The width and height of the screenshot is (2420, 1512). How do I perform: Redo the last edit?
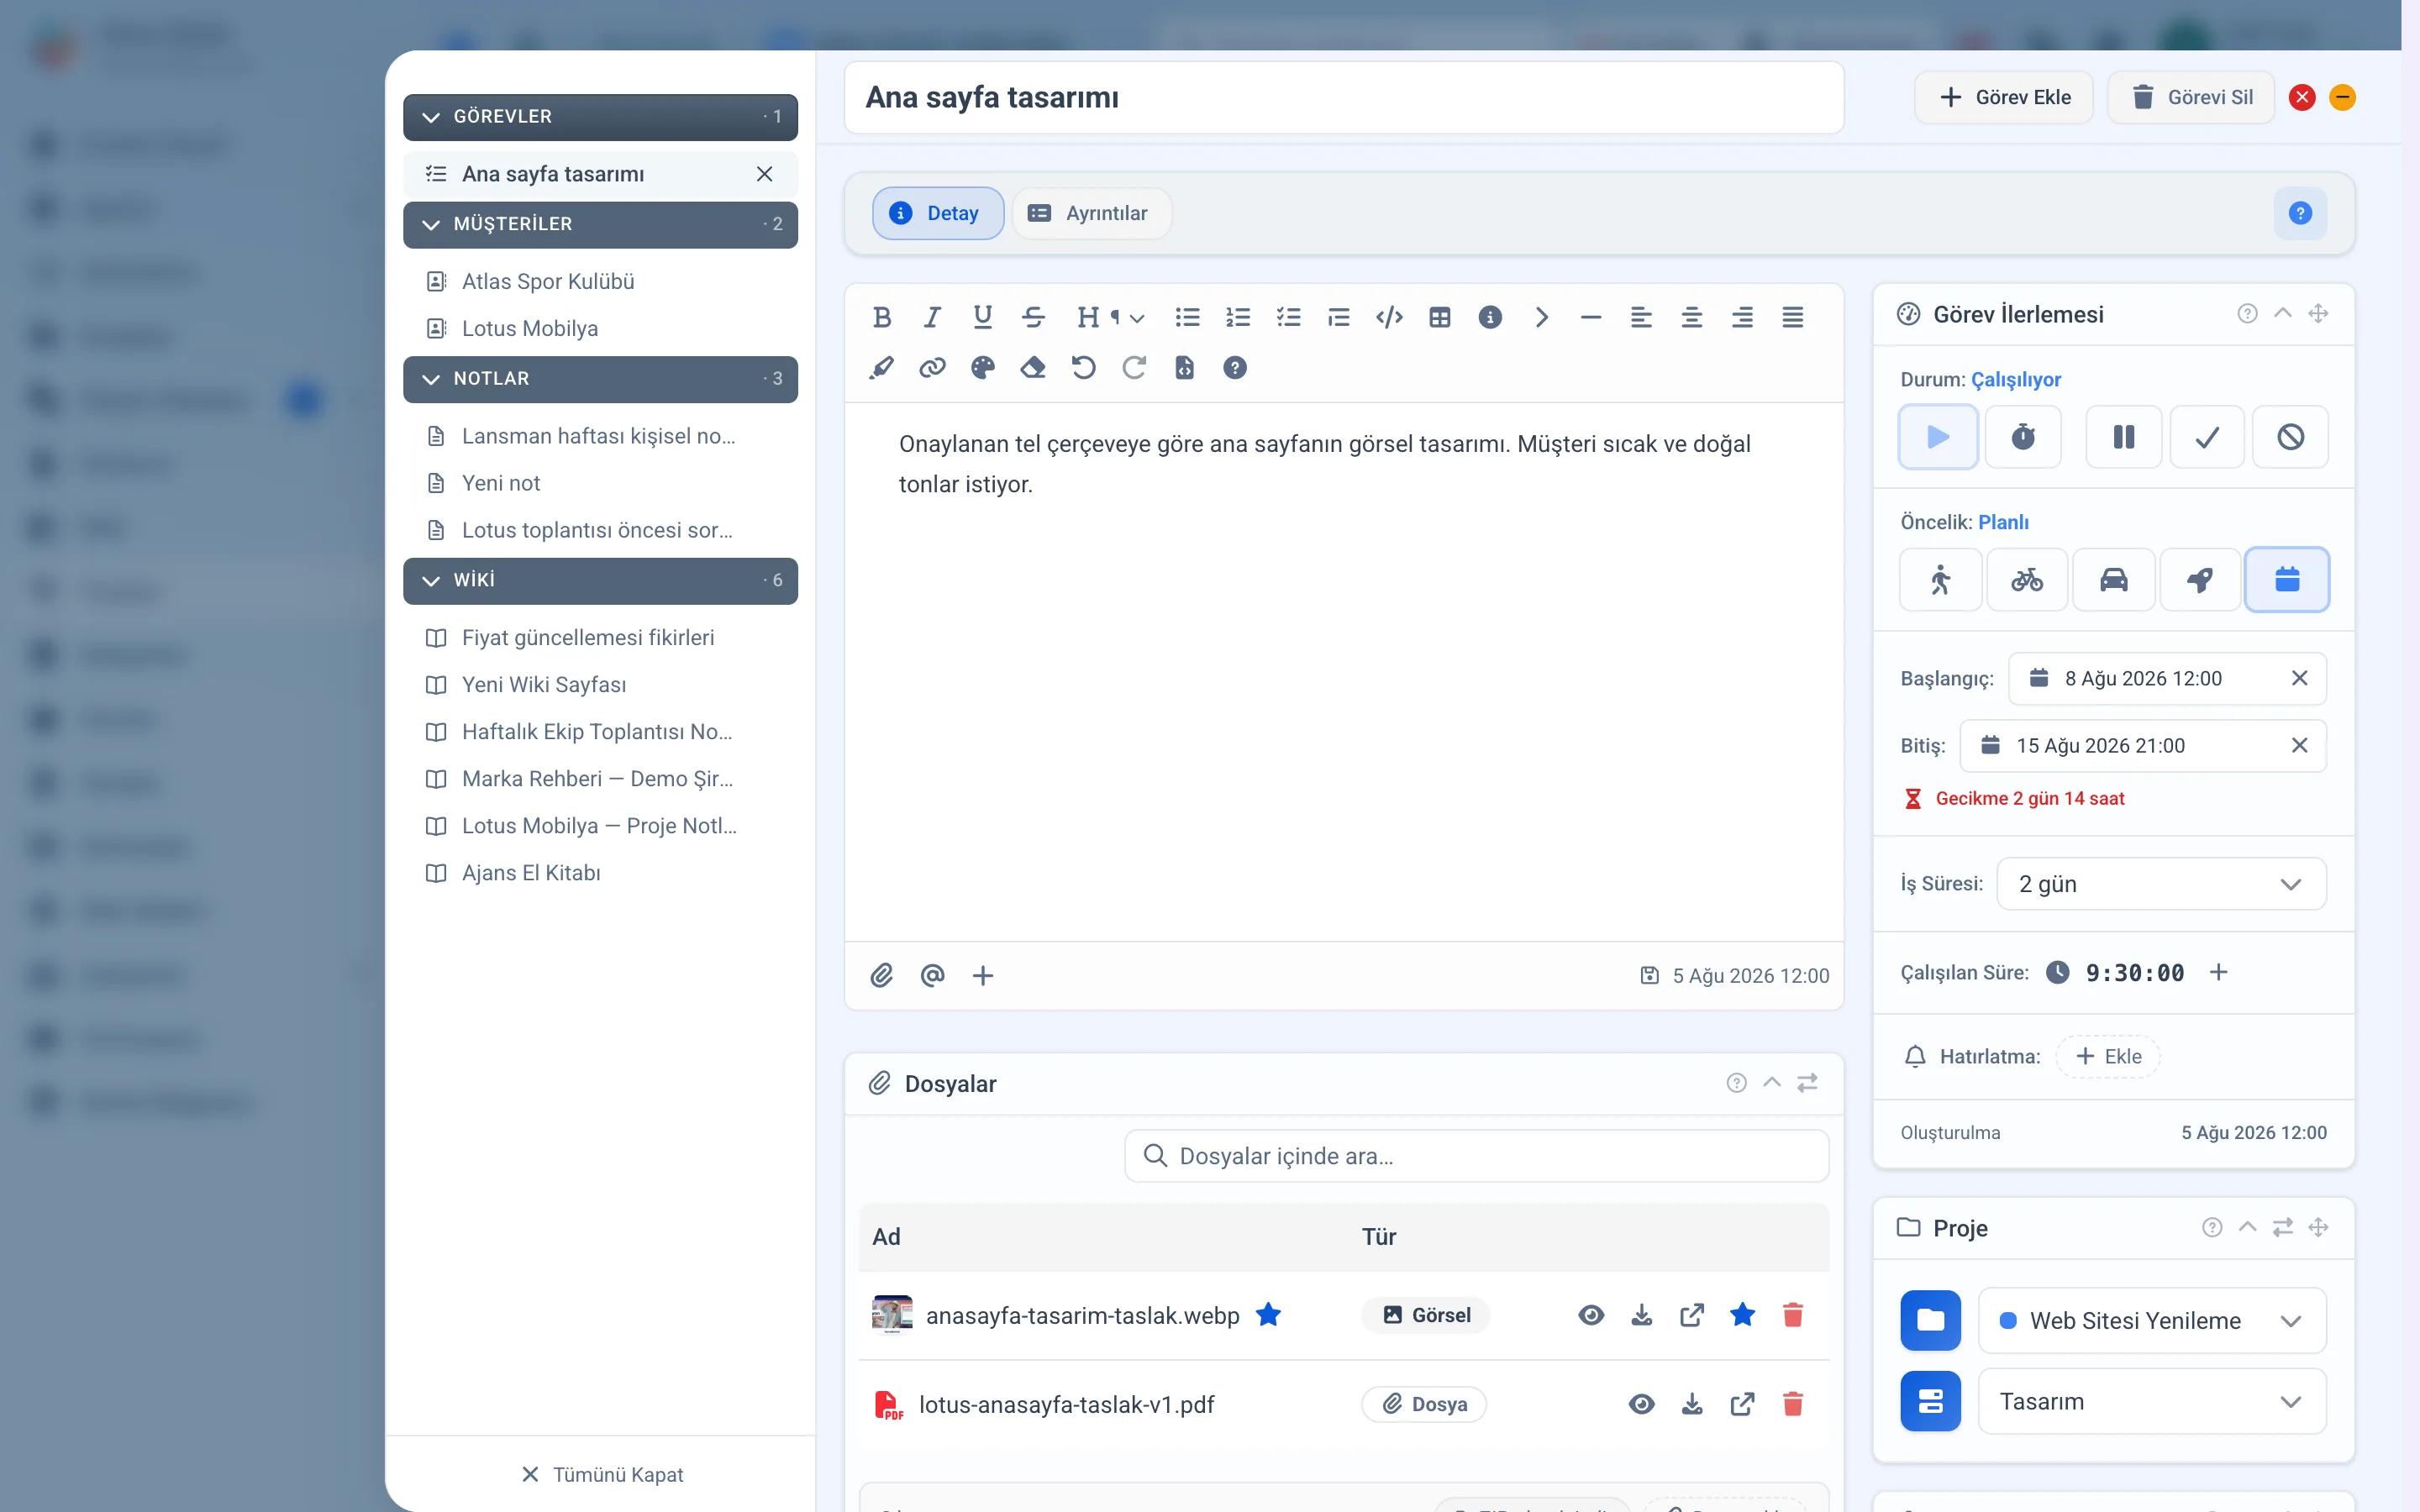(x=1134, y=368)
